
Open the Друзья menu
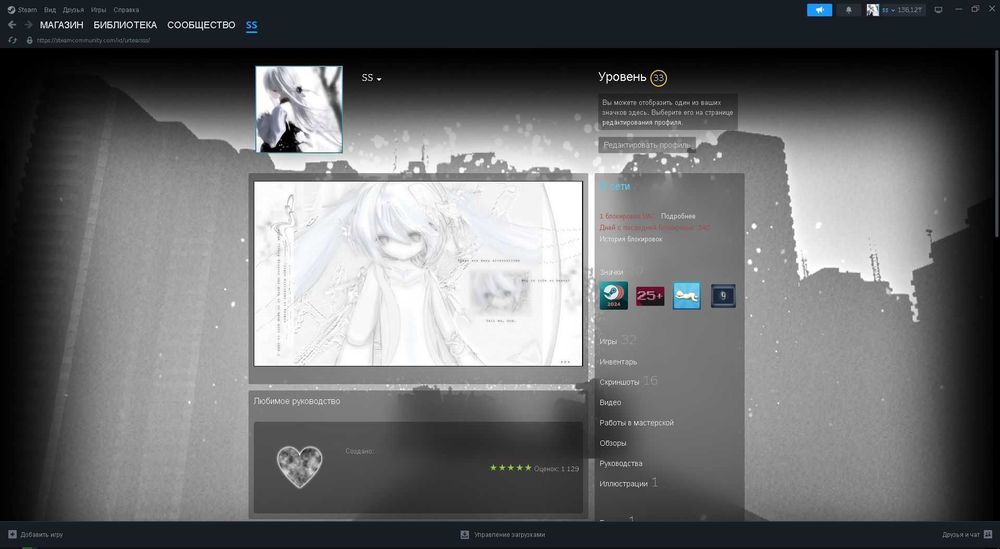[73, 10]
